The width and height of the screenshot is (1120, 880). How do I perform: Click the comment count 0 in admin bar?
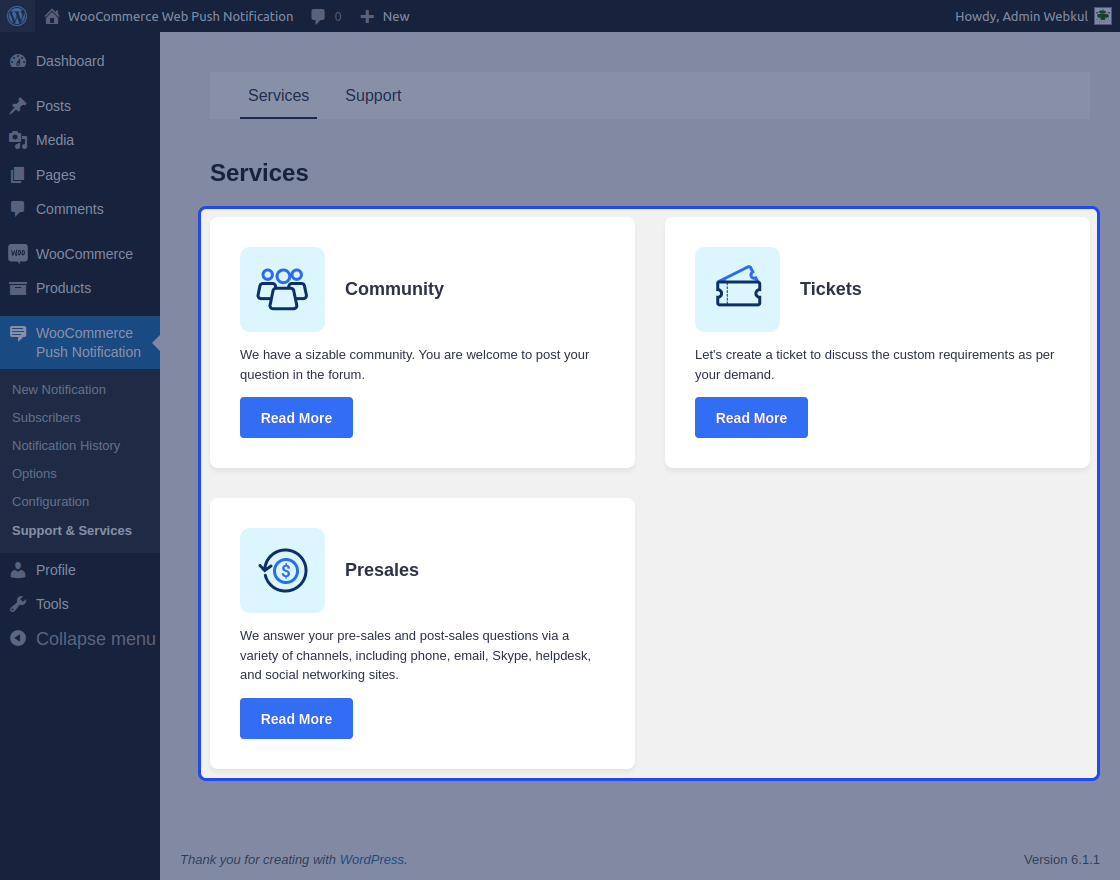(338, 16)
